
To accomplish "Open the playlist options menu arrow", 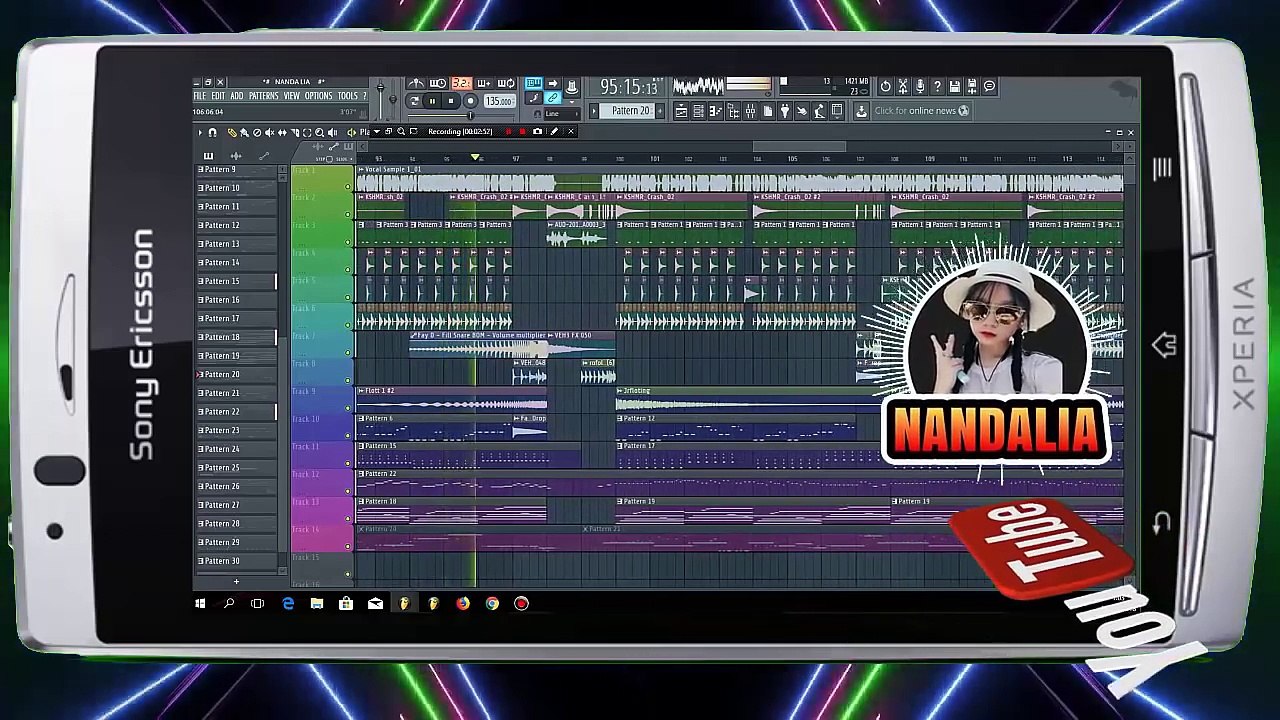I will pos(200,132).
